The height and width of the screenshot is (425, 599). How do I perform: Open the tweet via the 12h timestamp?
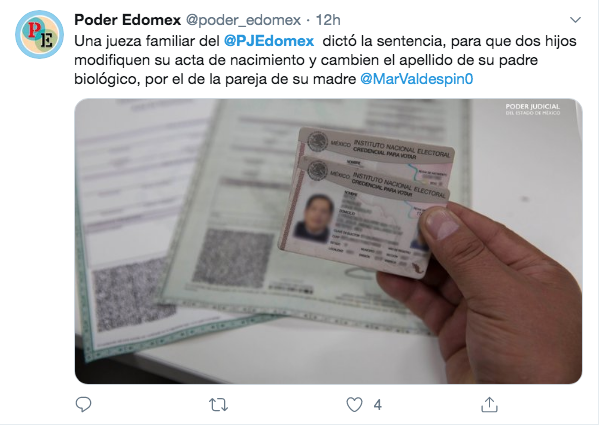tap(328, 20)
